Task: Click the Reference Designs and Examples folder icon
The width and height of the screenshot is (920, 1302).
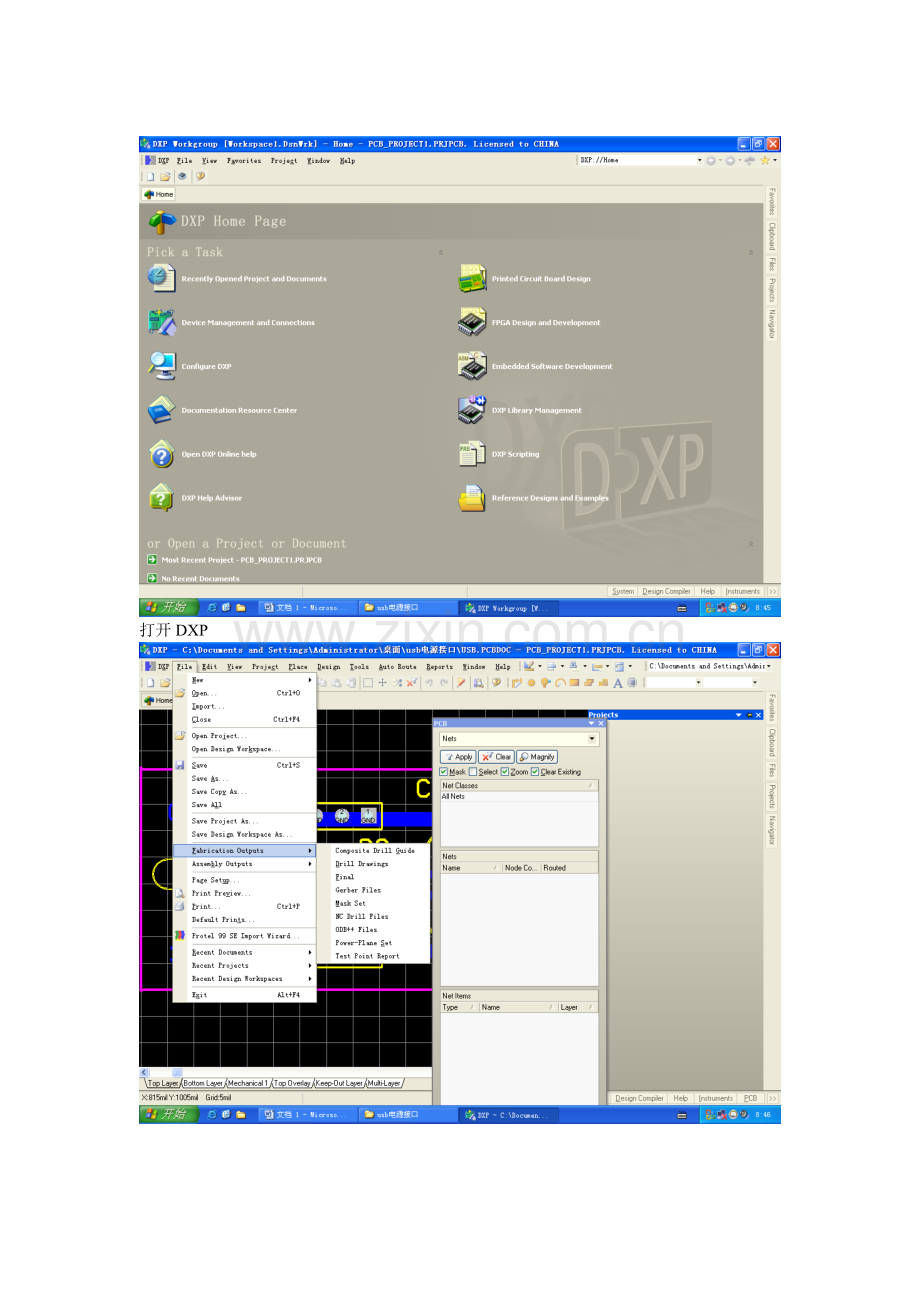Action: pos(472,497)
